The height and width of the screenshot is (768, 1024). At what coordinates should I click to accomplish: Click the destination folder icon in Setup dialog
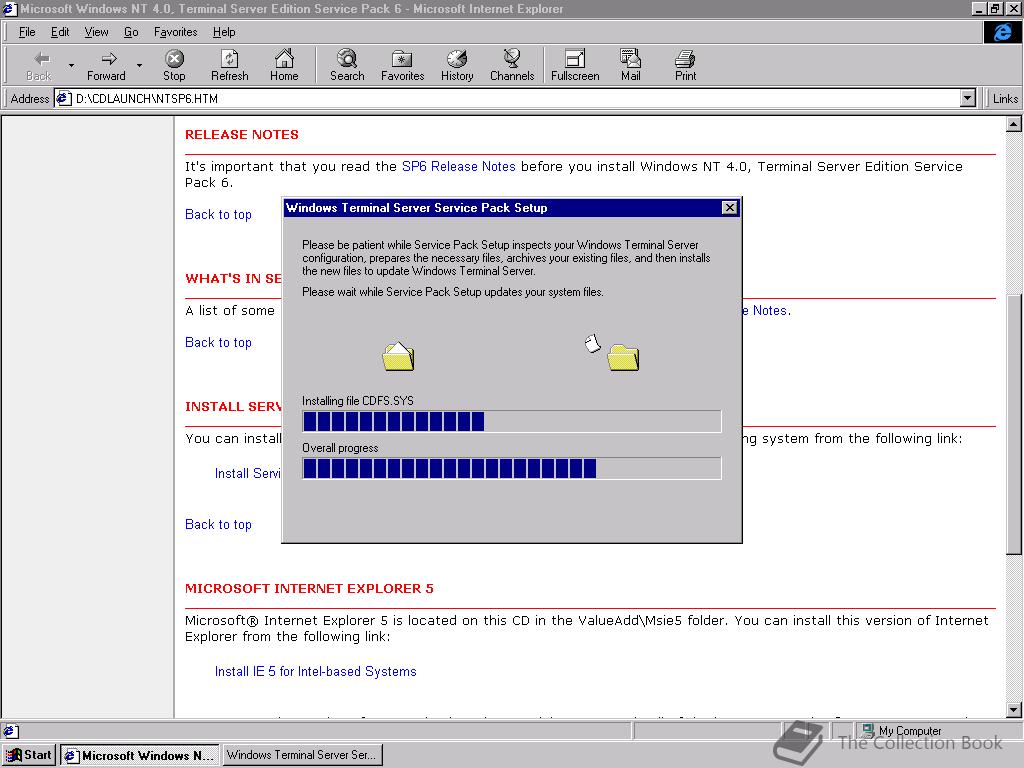click(x=623, y=357)
